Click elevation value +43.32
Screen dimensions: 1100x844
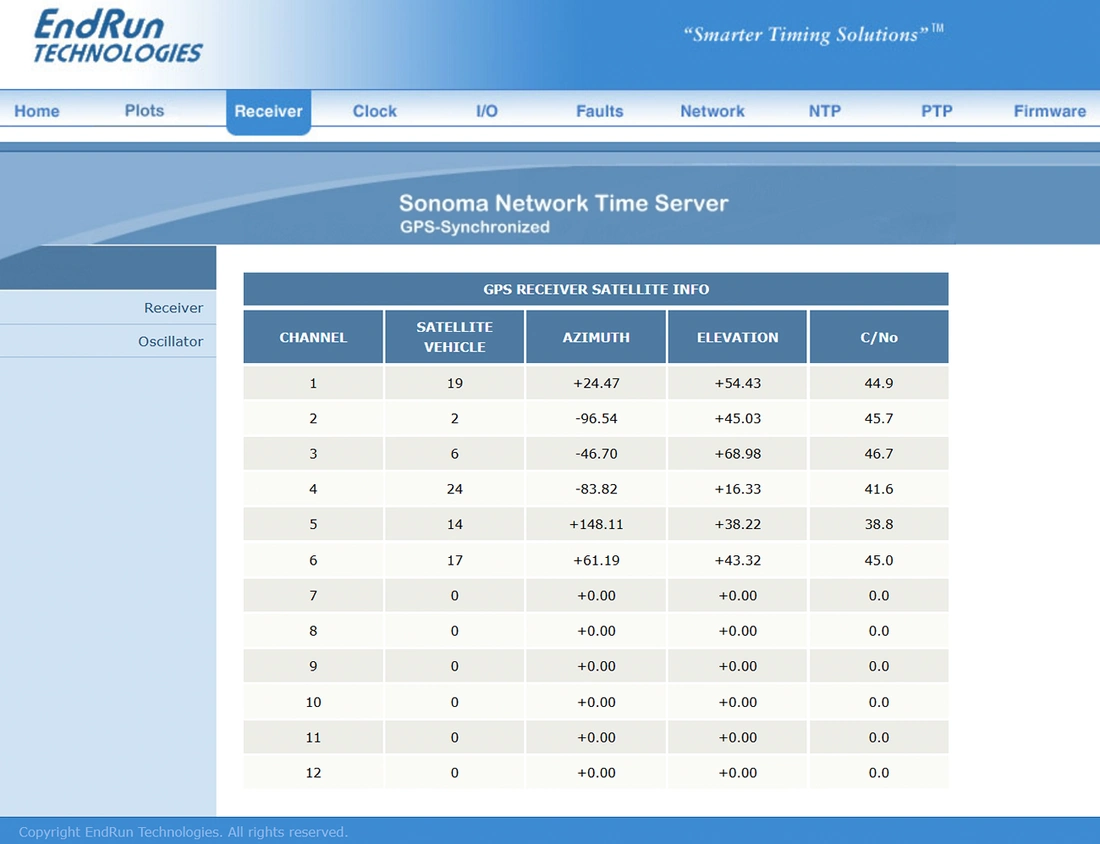click(x=737, y=560)
